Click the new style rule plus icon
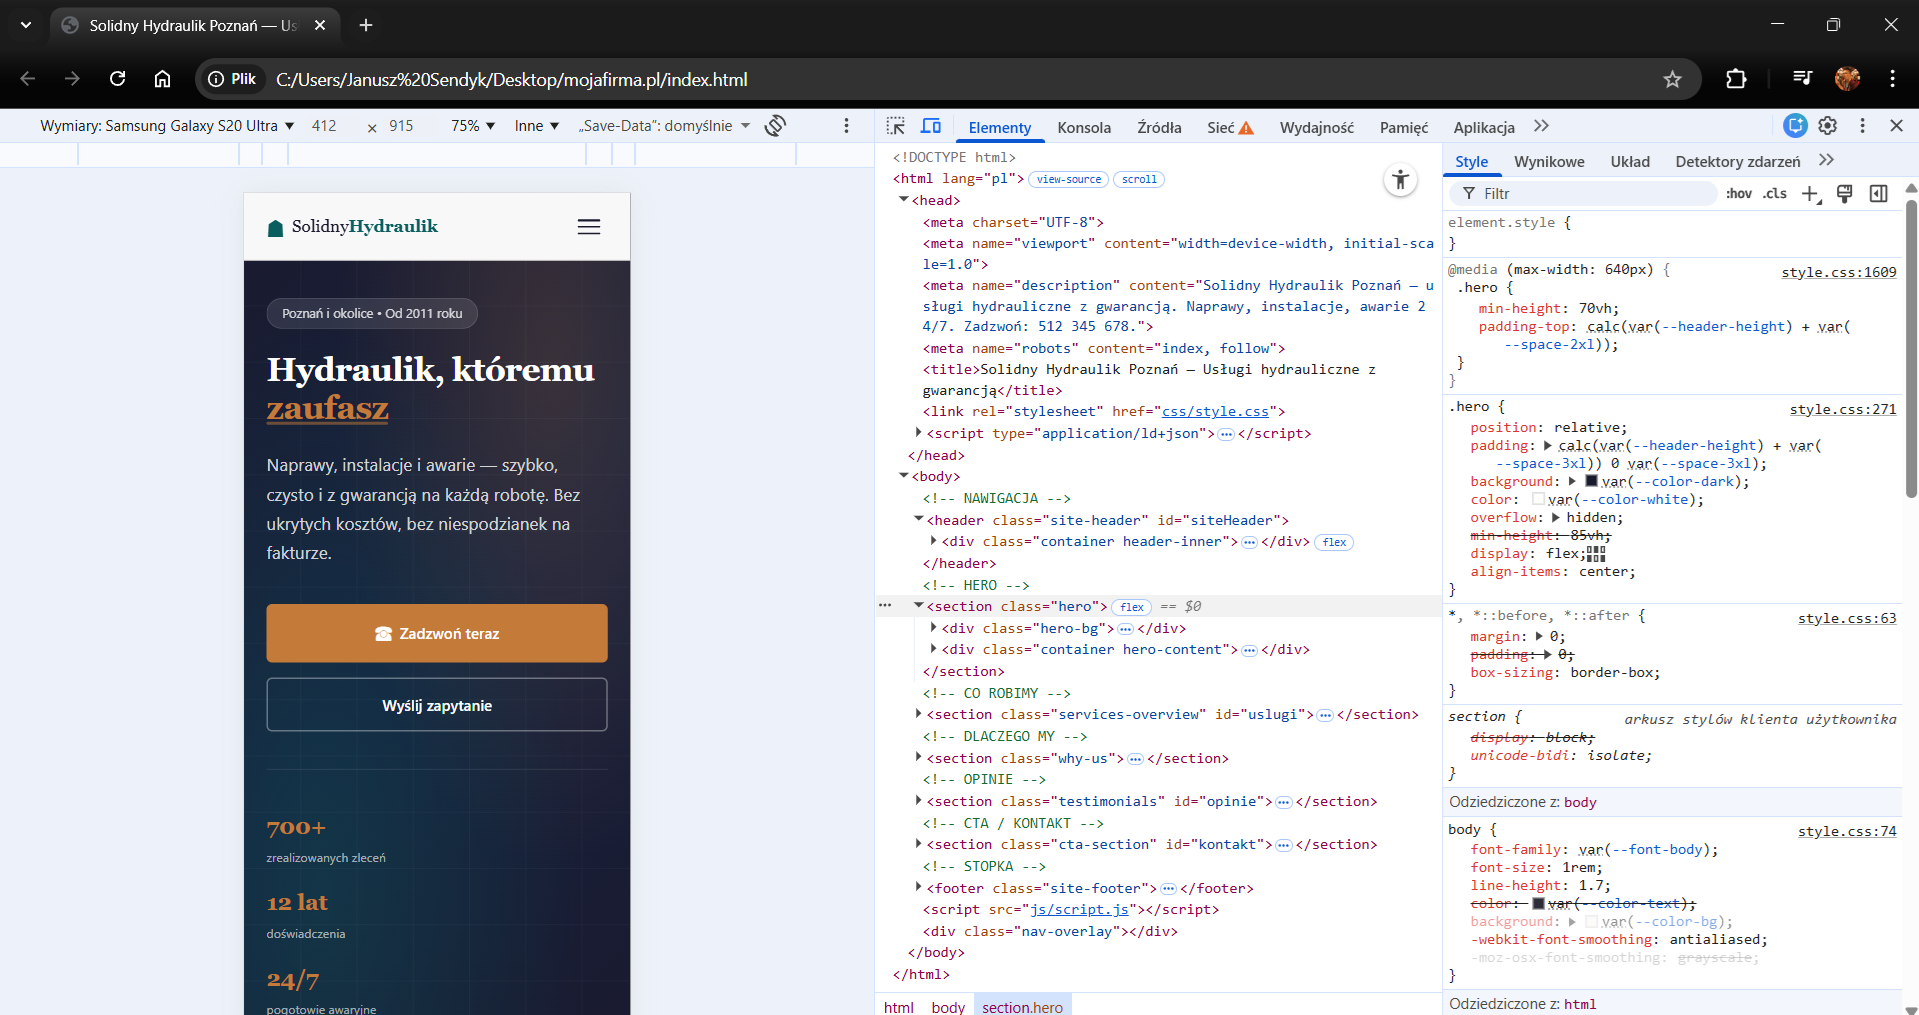This screenshot has height=1015, width=1919. click(x=1810, y=194)
